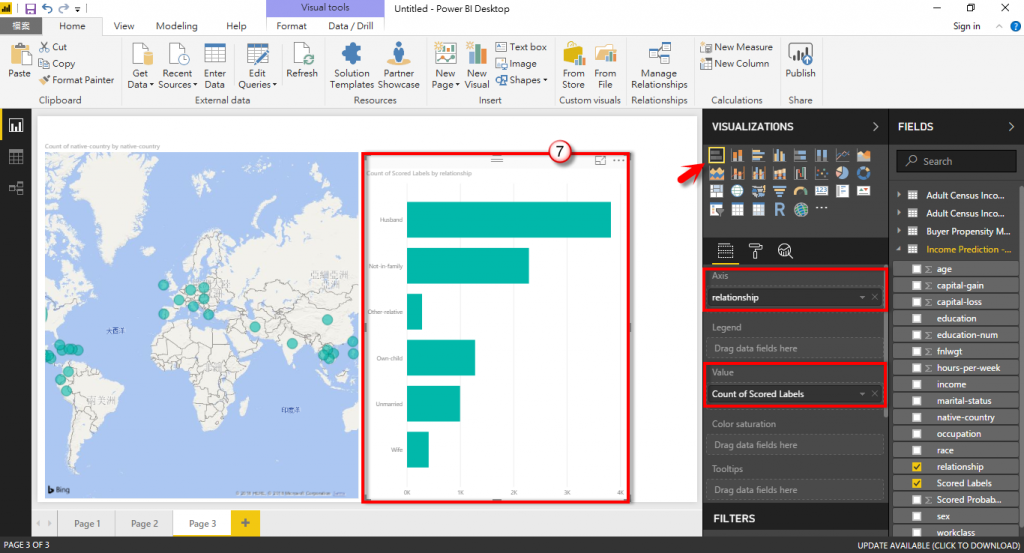Pick the Clustered bar chart visualization

(758, 155)
